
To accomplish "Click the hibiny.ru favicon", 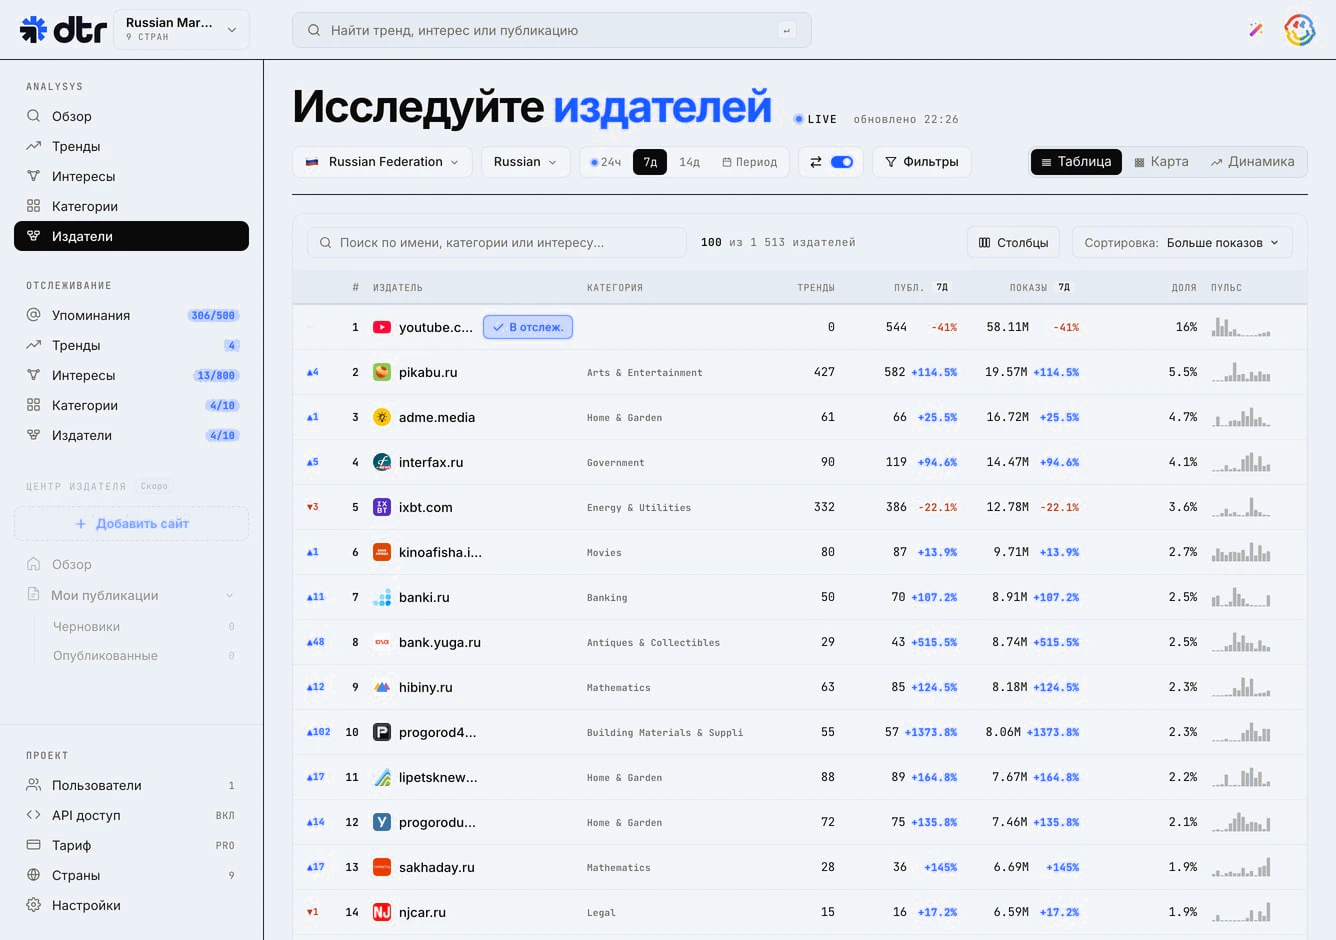I will (x=382, y=687).
